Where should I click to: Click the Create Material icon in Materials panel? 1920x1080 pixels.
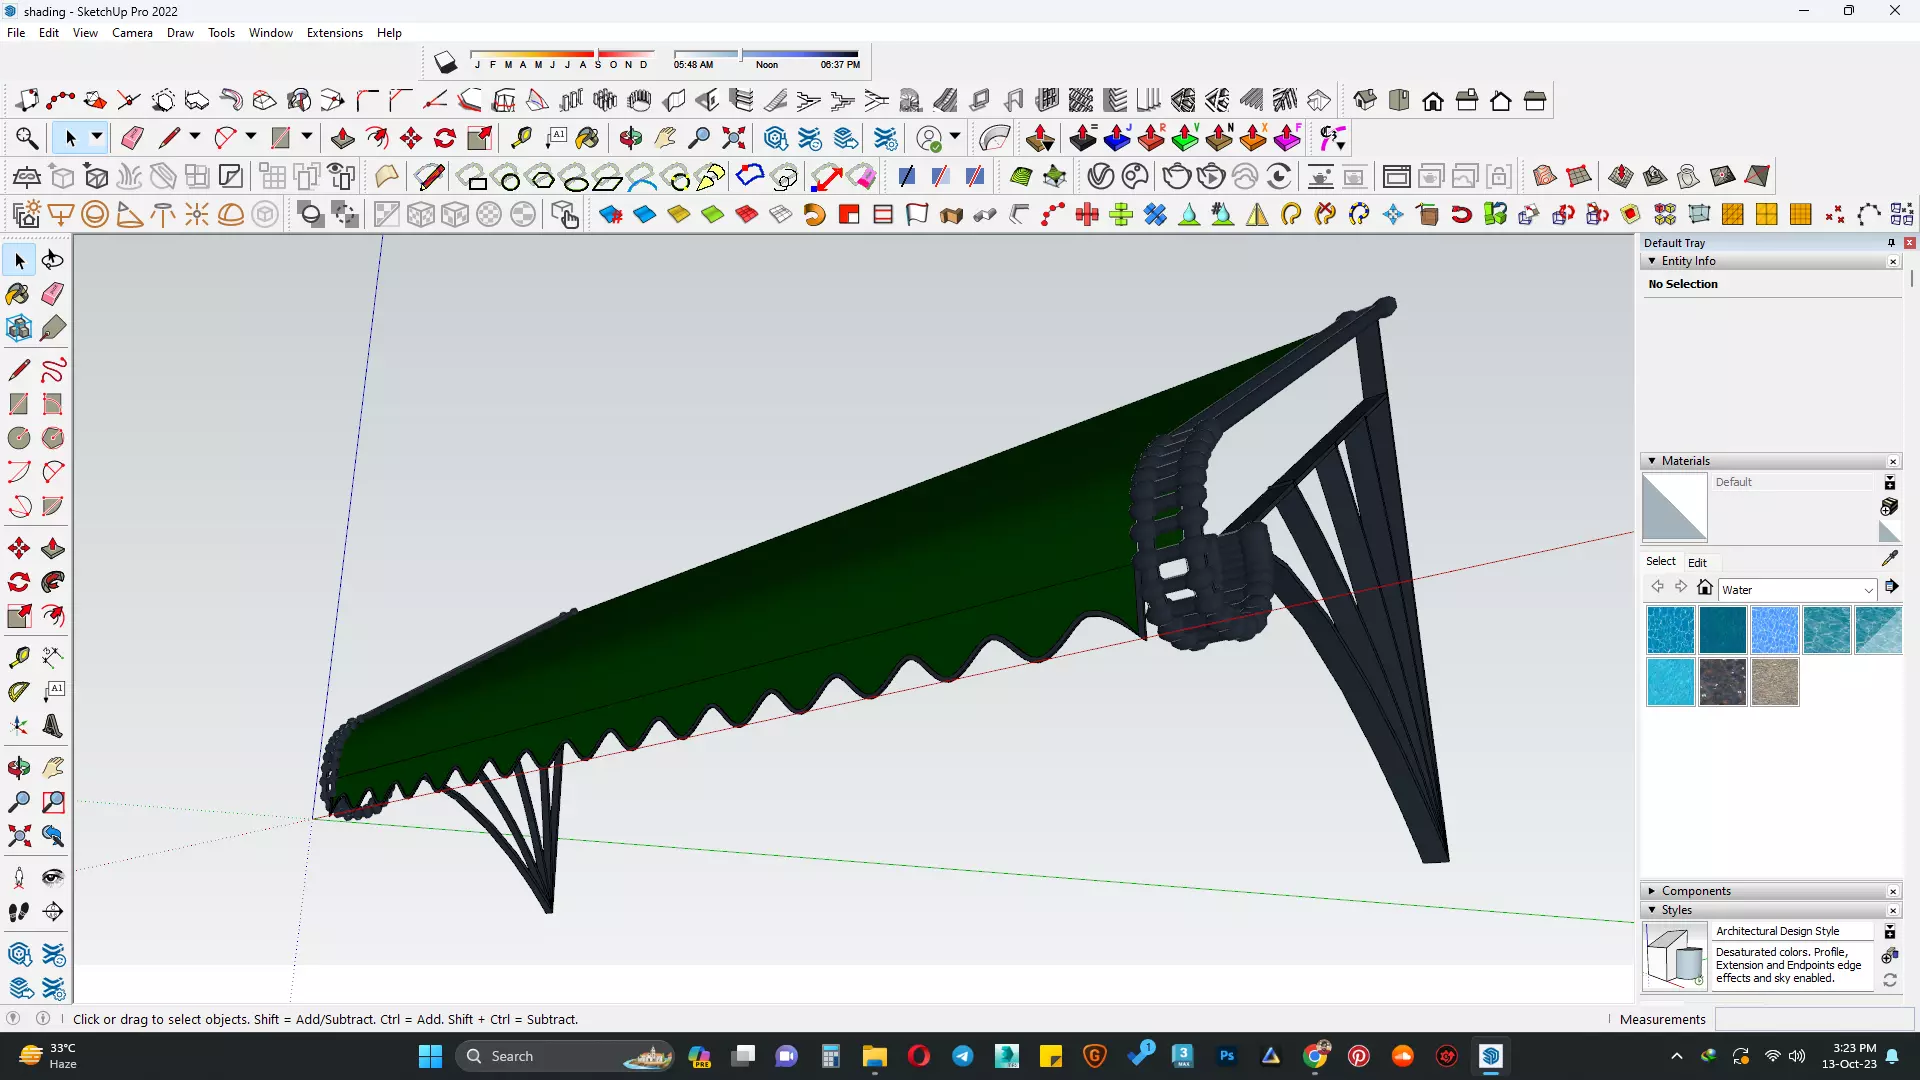(x=1889, y=507)
